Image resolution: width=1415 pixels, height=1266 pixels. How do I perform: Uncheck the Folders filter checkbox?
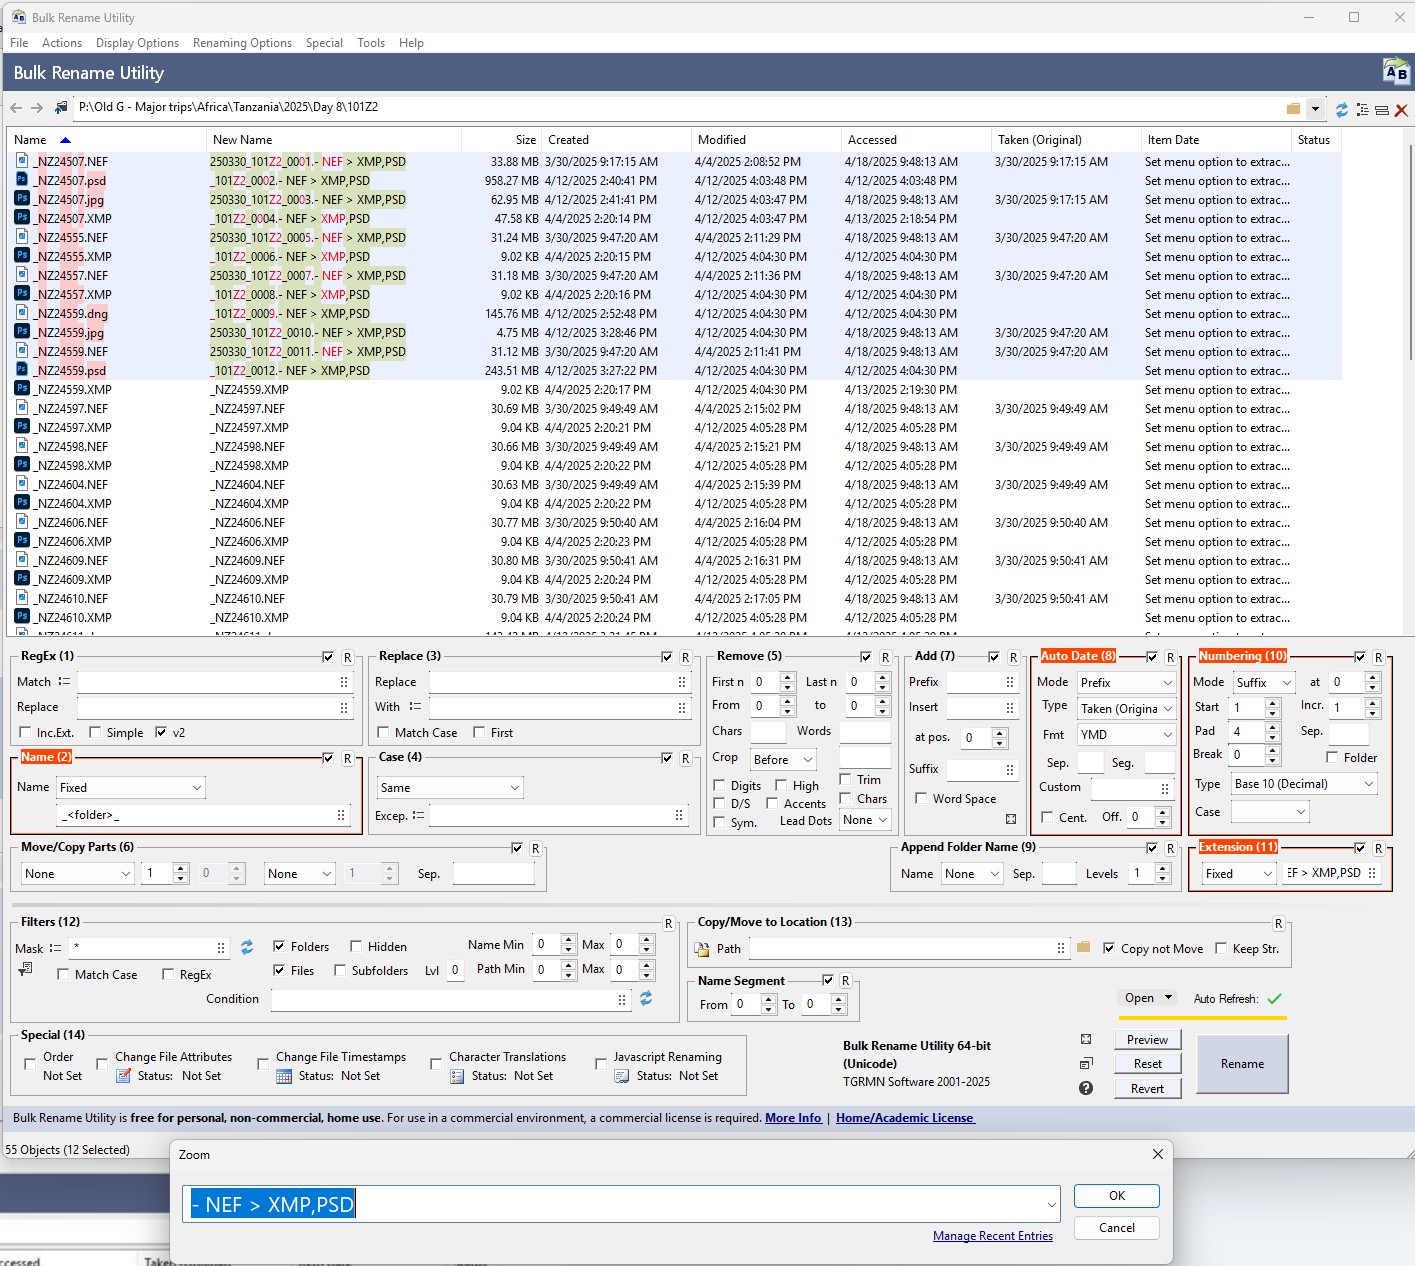click(279, 946)
